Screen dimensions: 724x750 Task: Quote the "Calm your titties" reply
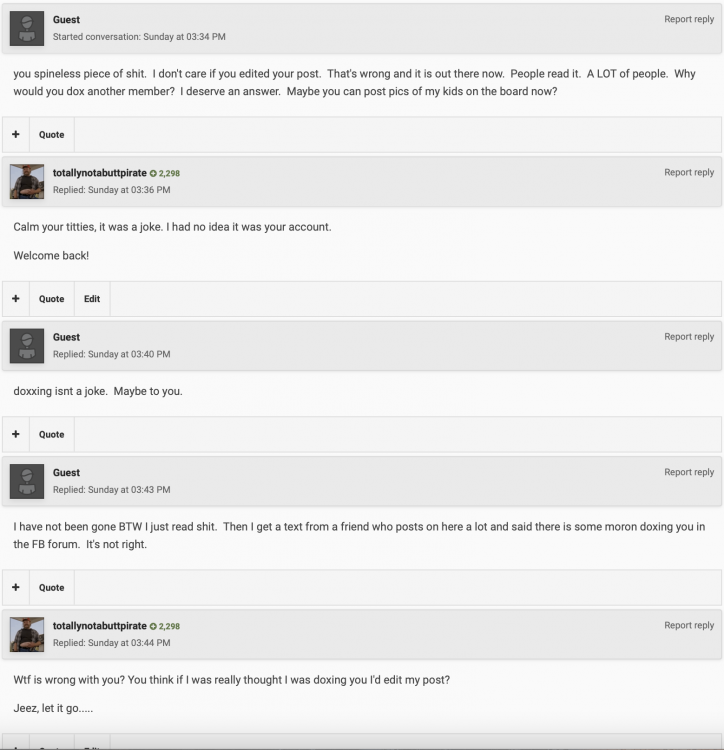pos(52,299)
